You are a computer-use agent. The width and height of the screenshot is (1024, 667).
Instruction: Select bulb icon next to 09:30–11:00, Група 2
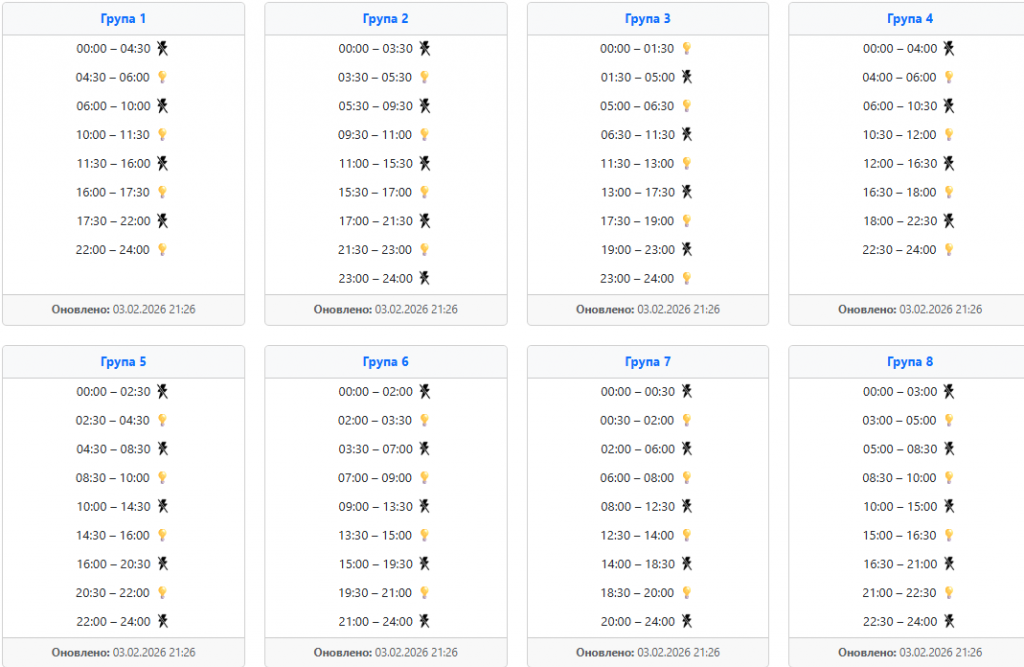point(424,135)
